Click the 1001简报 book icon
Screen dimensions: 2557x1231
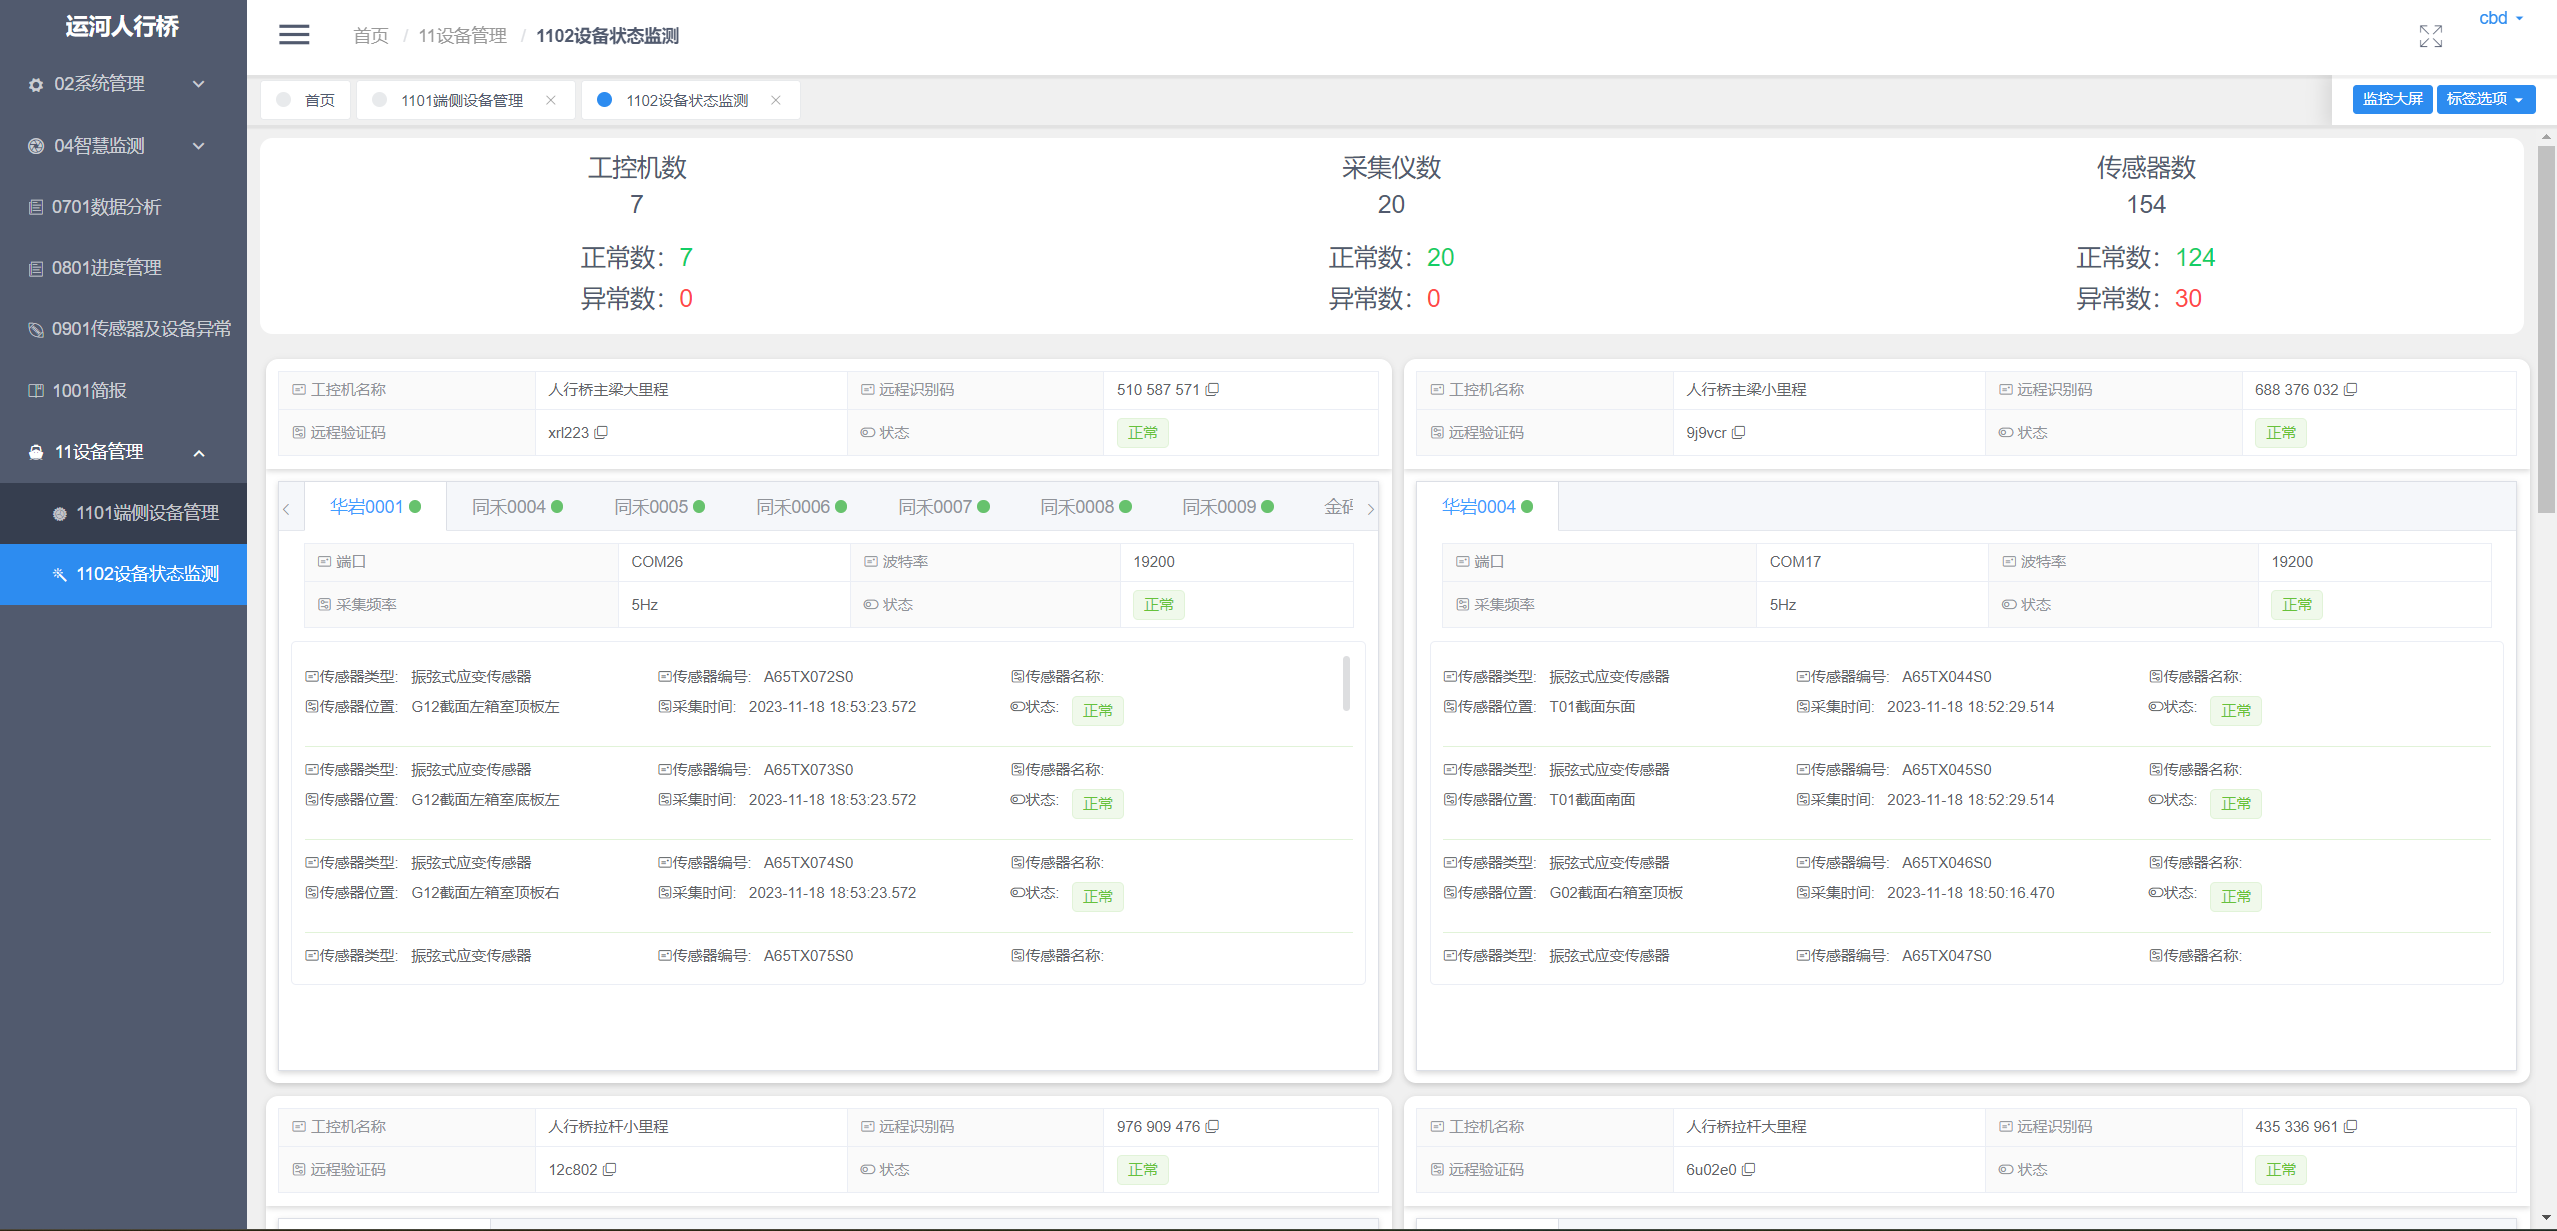coord(36,391)
